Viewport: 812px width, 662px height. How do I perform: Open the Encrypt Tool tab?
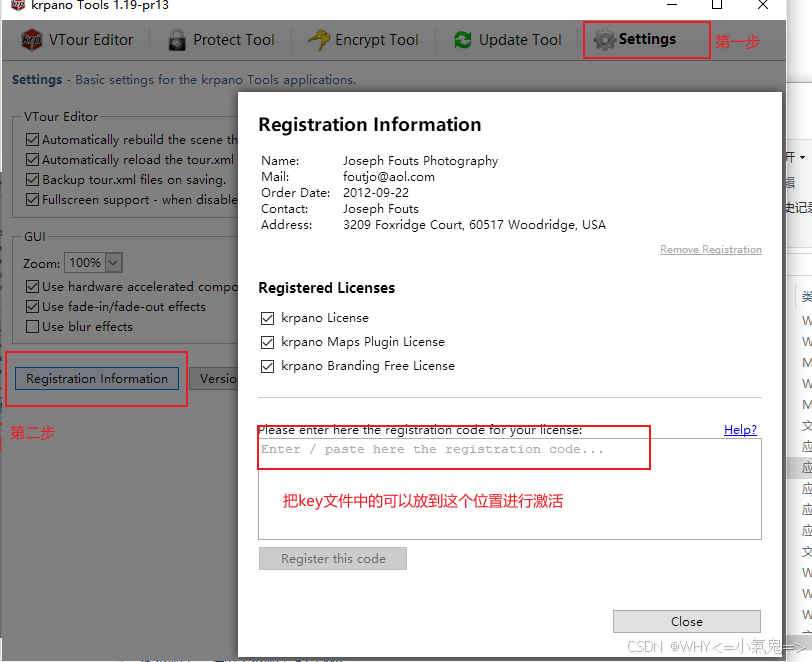point(364,40)
